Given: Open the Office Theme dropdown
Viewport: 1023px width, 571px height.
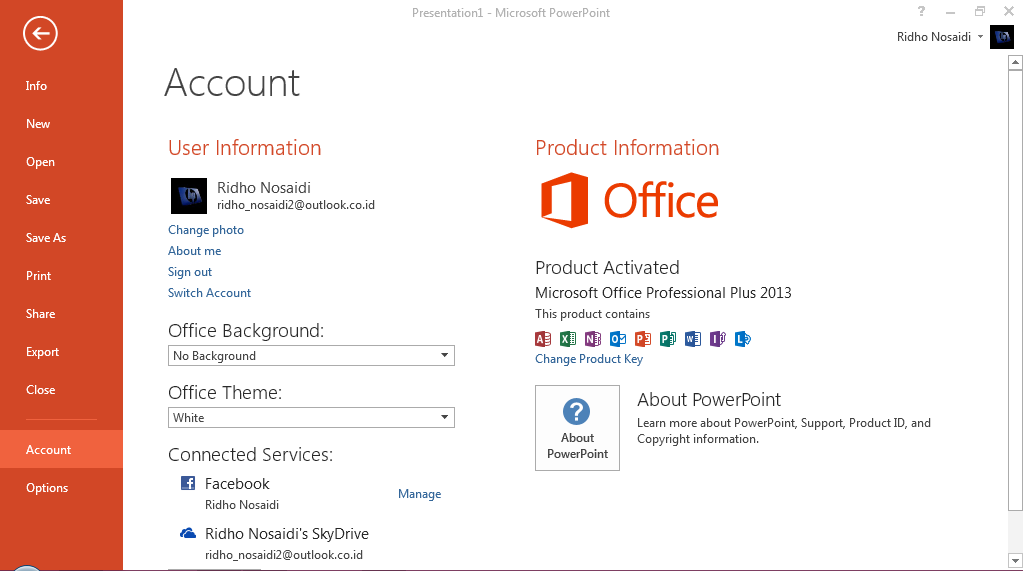Looking at the screenshot, I should [311, 418].
